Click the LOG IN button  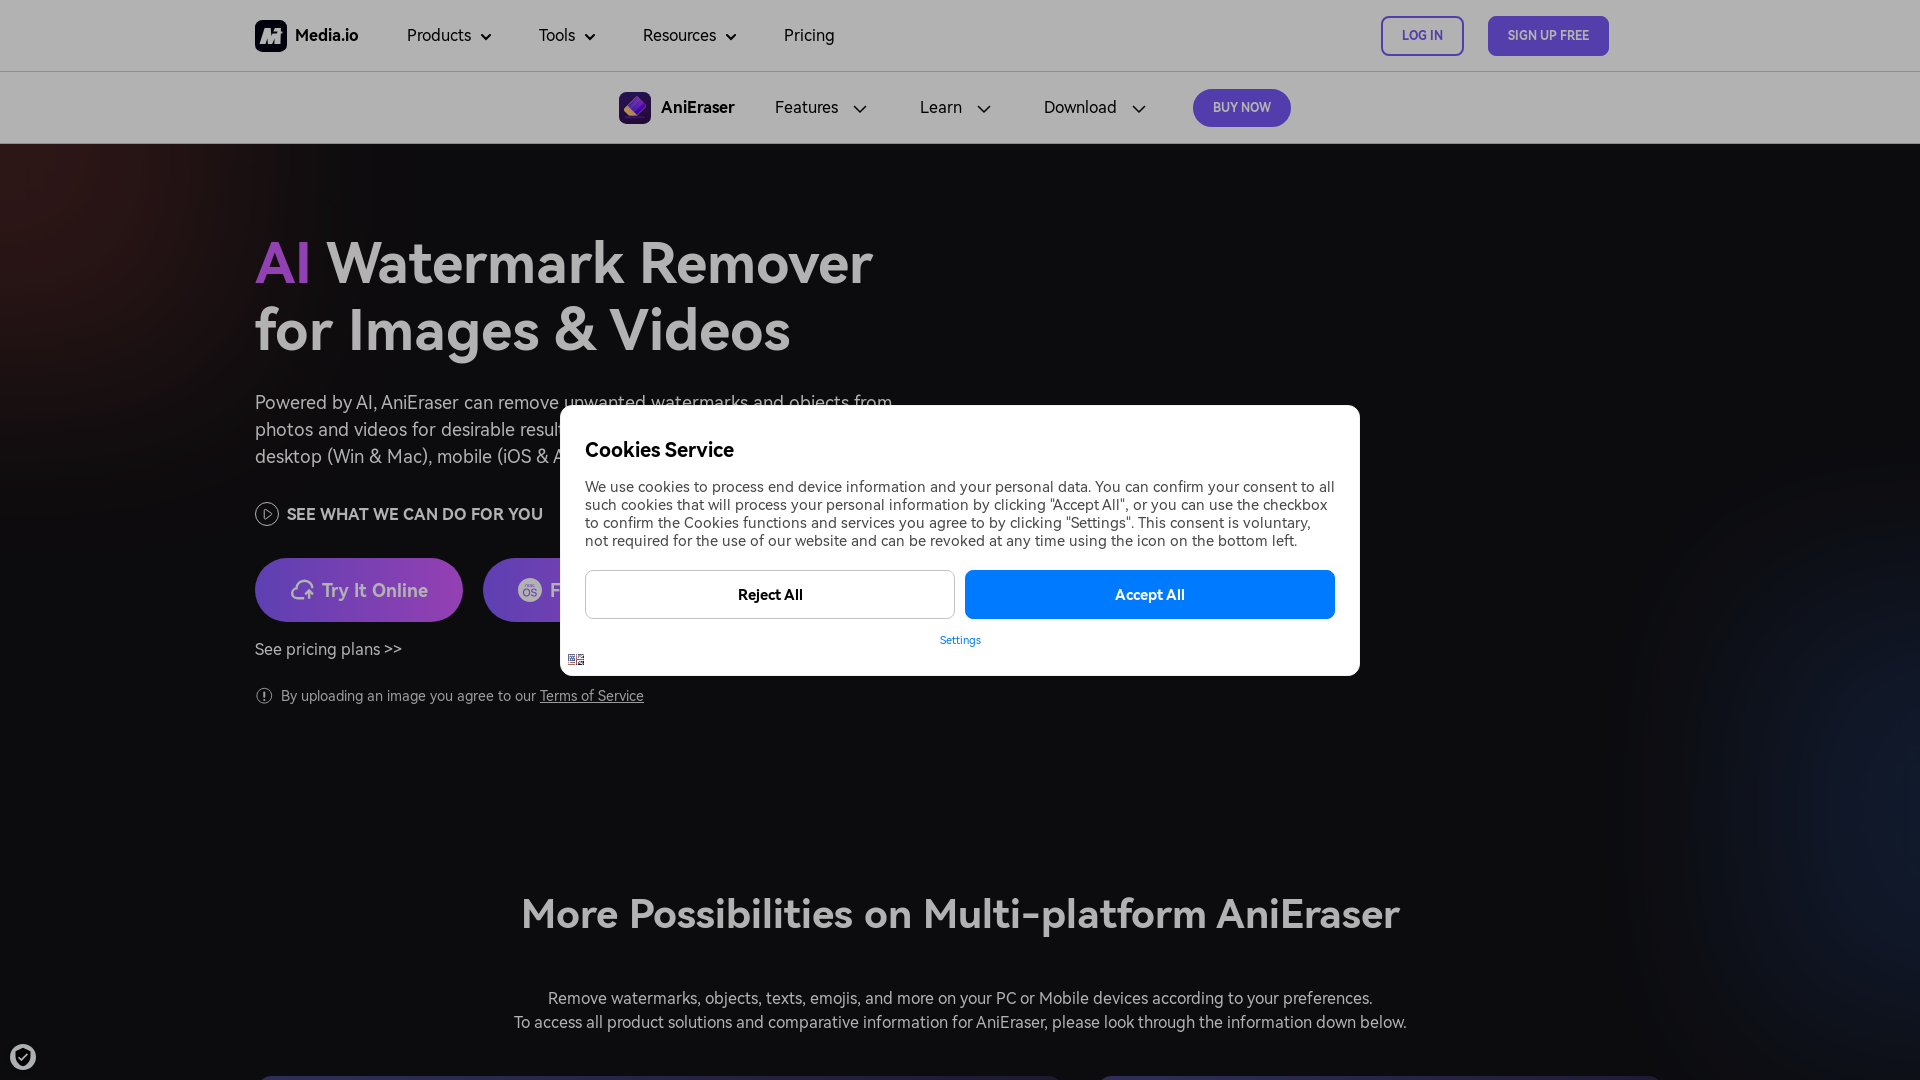click(x=1422, y=36)
